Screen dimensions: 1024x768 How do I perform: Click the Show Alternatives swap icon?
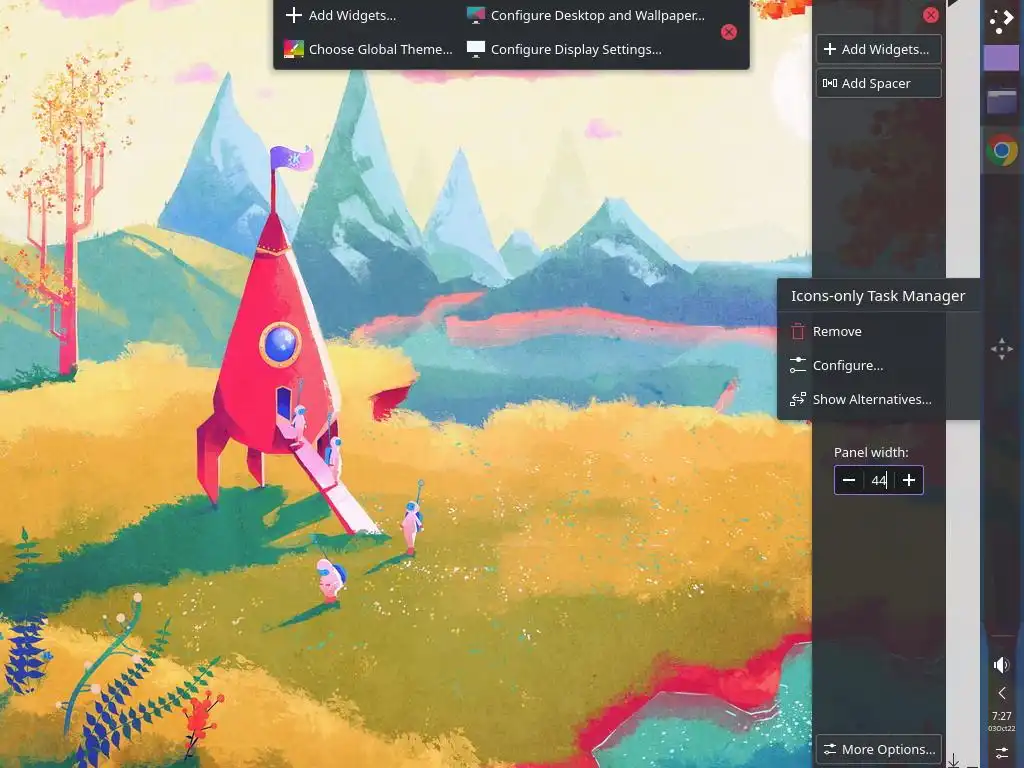click(797, 399)
